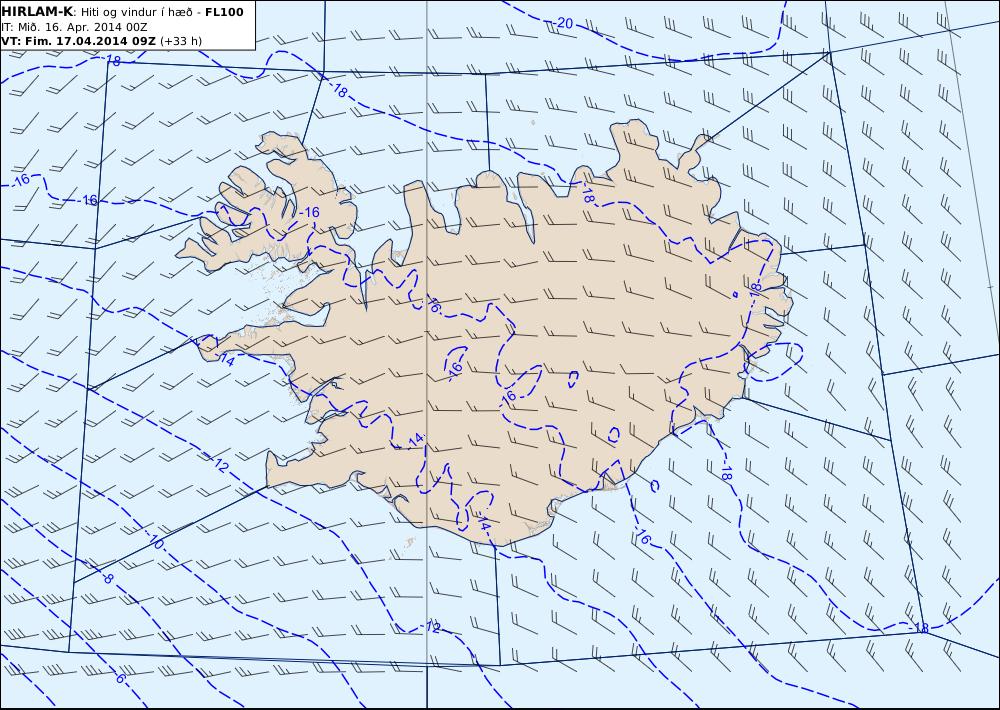1000x710 pixels.
Task: Click the -6 isotherm contour label
Action: pyautogui.click(x=119, y=677)
